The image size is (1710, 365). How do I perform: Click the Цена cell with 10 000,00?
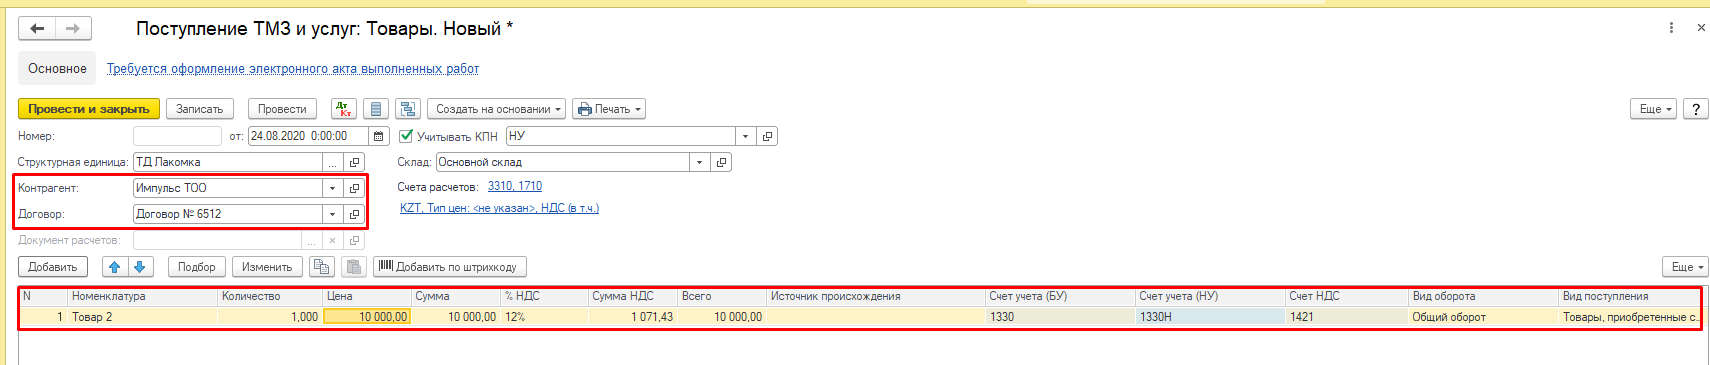(x=367, y=317)
